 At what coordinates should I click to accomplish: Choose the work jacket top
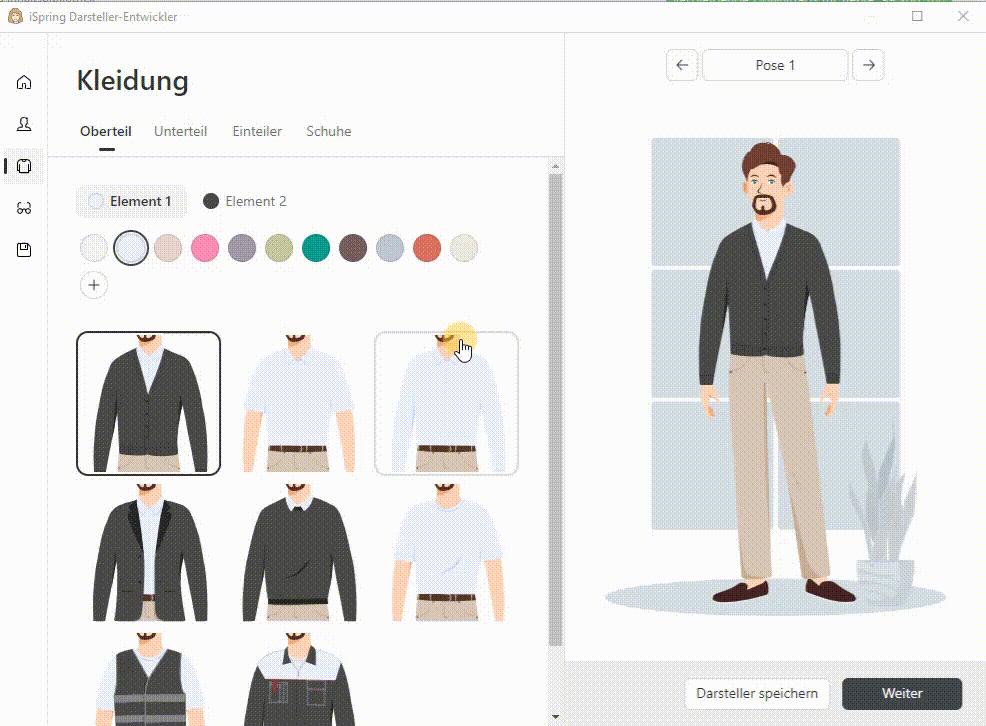click(298, 679)
